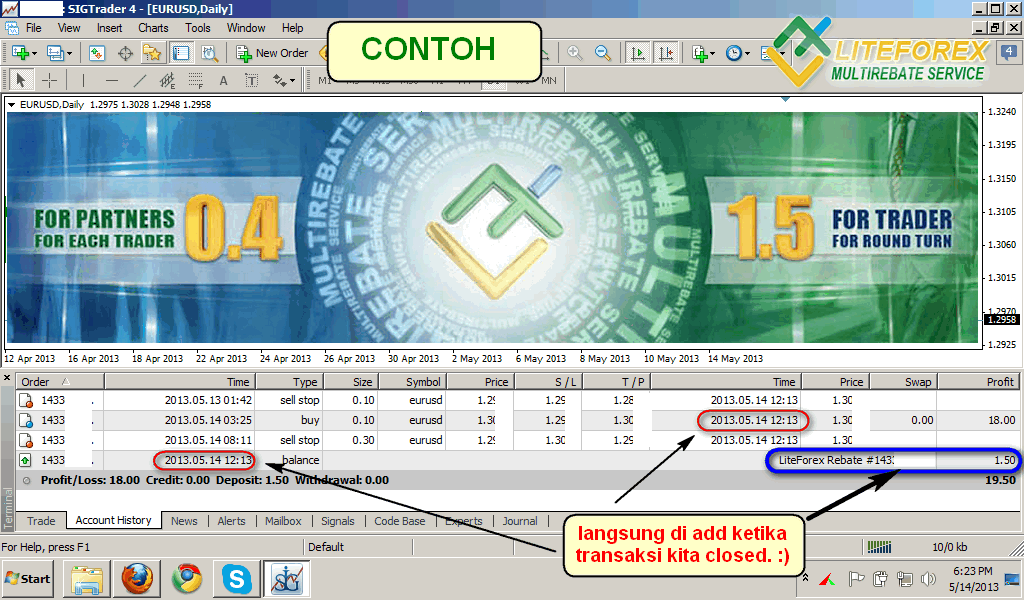Open the Help menu
1024x600 pixels.
pyautogui.click(x=293, y=28)
